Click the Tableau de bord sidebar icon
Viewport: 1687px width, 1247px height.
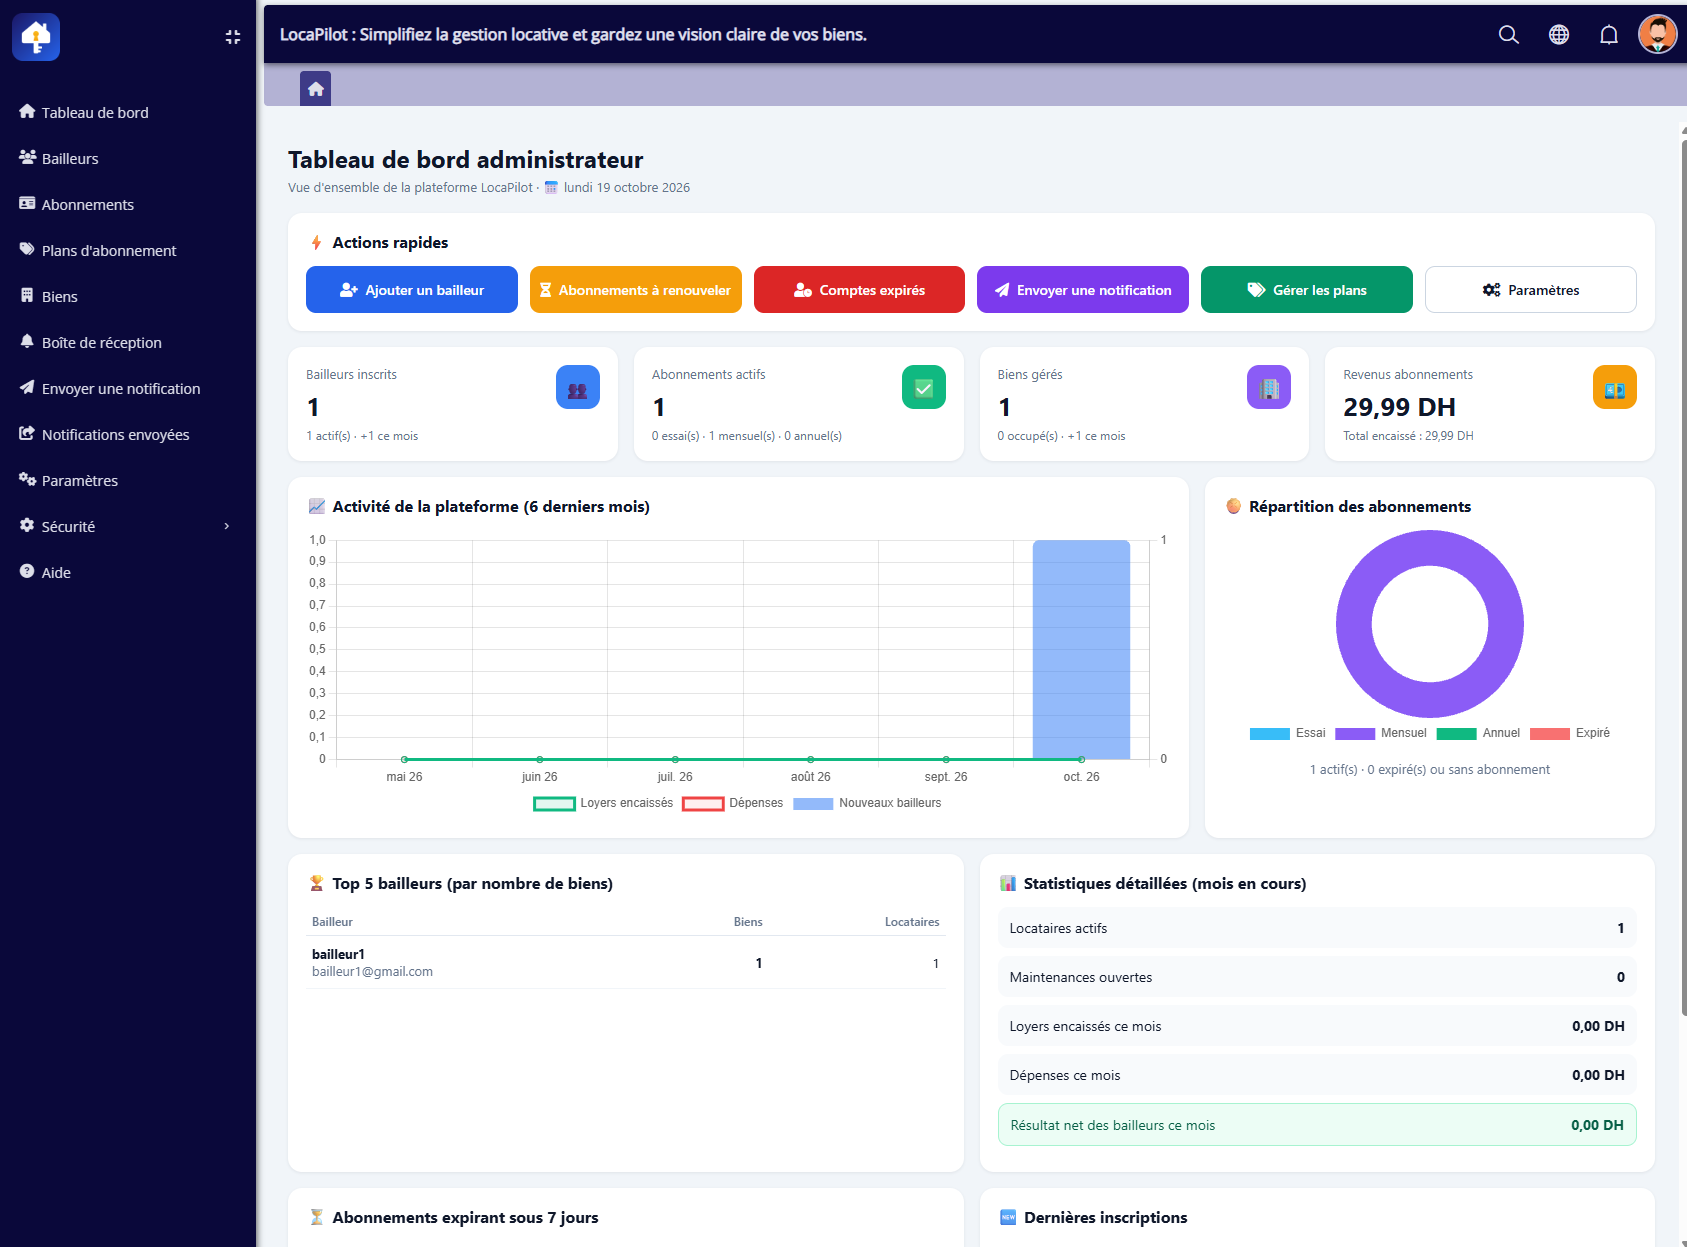point(27,112)
